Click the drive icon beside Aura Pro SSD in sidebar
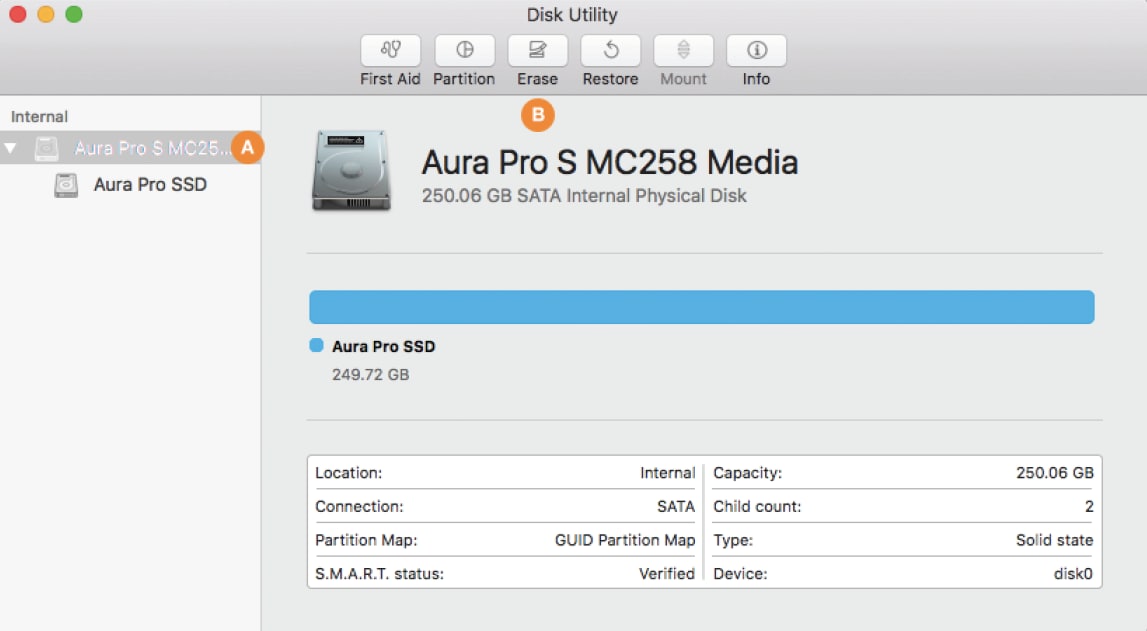This screenshot has height=631, width=1147. [66, 185]
